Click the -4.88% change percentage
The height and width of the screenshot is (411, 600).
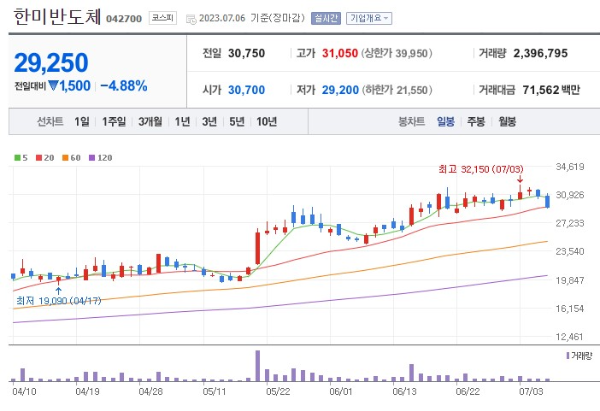(x=124, y=86)
